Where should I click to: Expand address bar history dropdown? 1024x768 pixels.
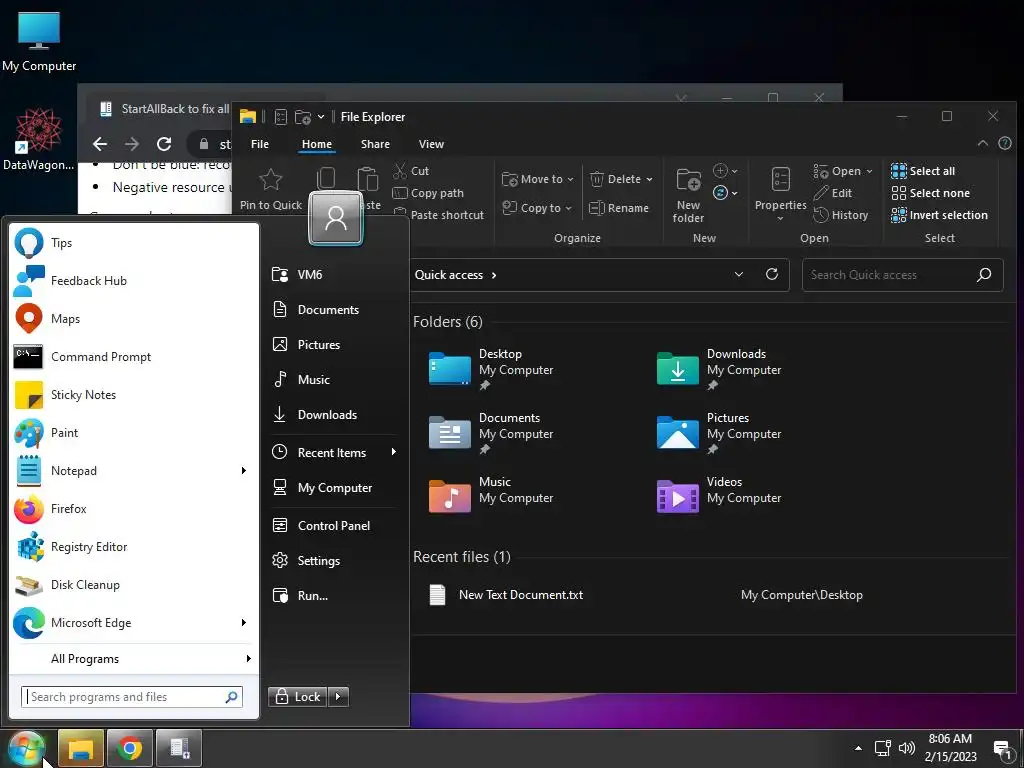point(739,274)
